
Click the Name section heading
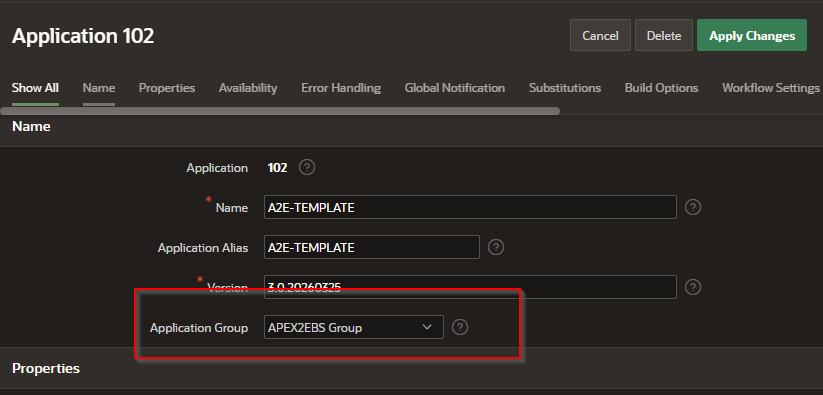pos(31,126)
